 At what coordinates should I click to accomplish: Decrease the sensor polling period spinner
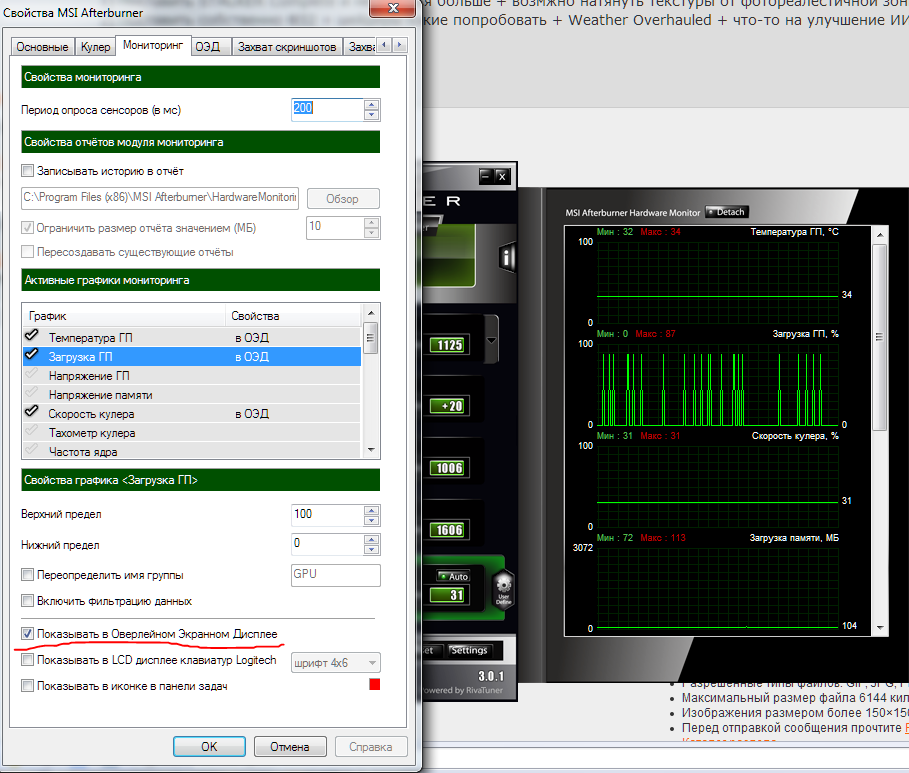[372, 115]
